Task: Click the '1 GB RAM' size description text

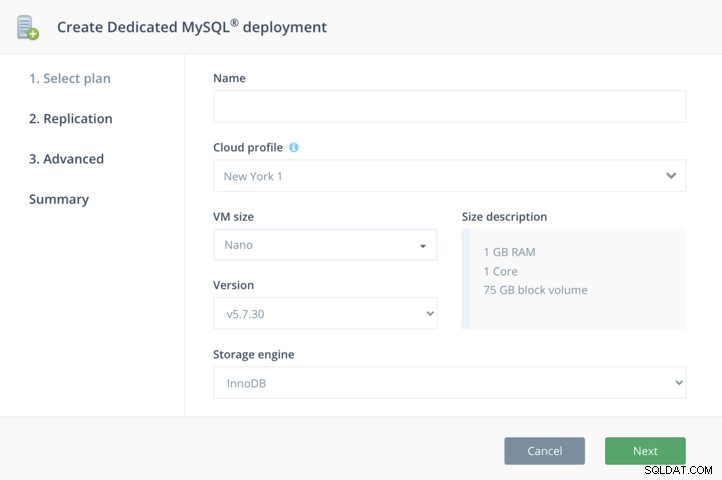Action: (x=509, y=252)
